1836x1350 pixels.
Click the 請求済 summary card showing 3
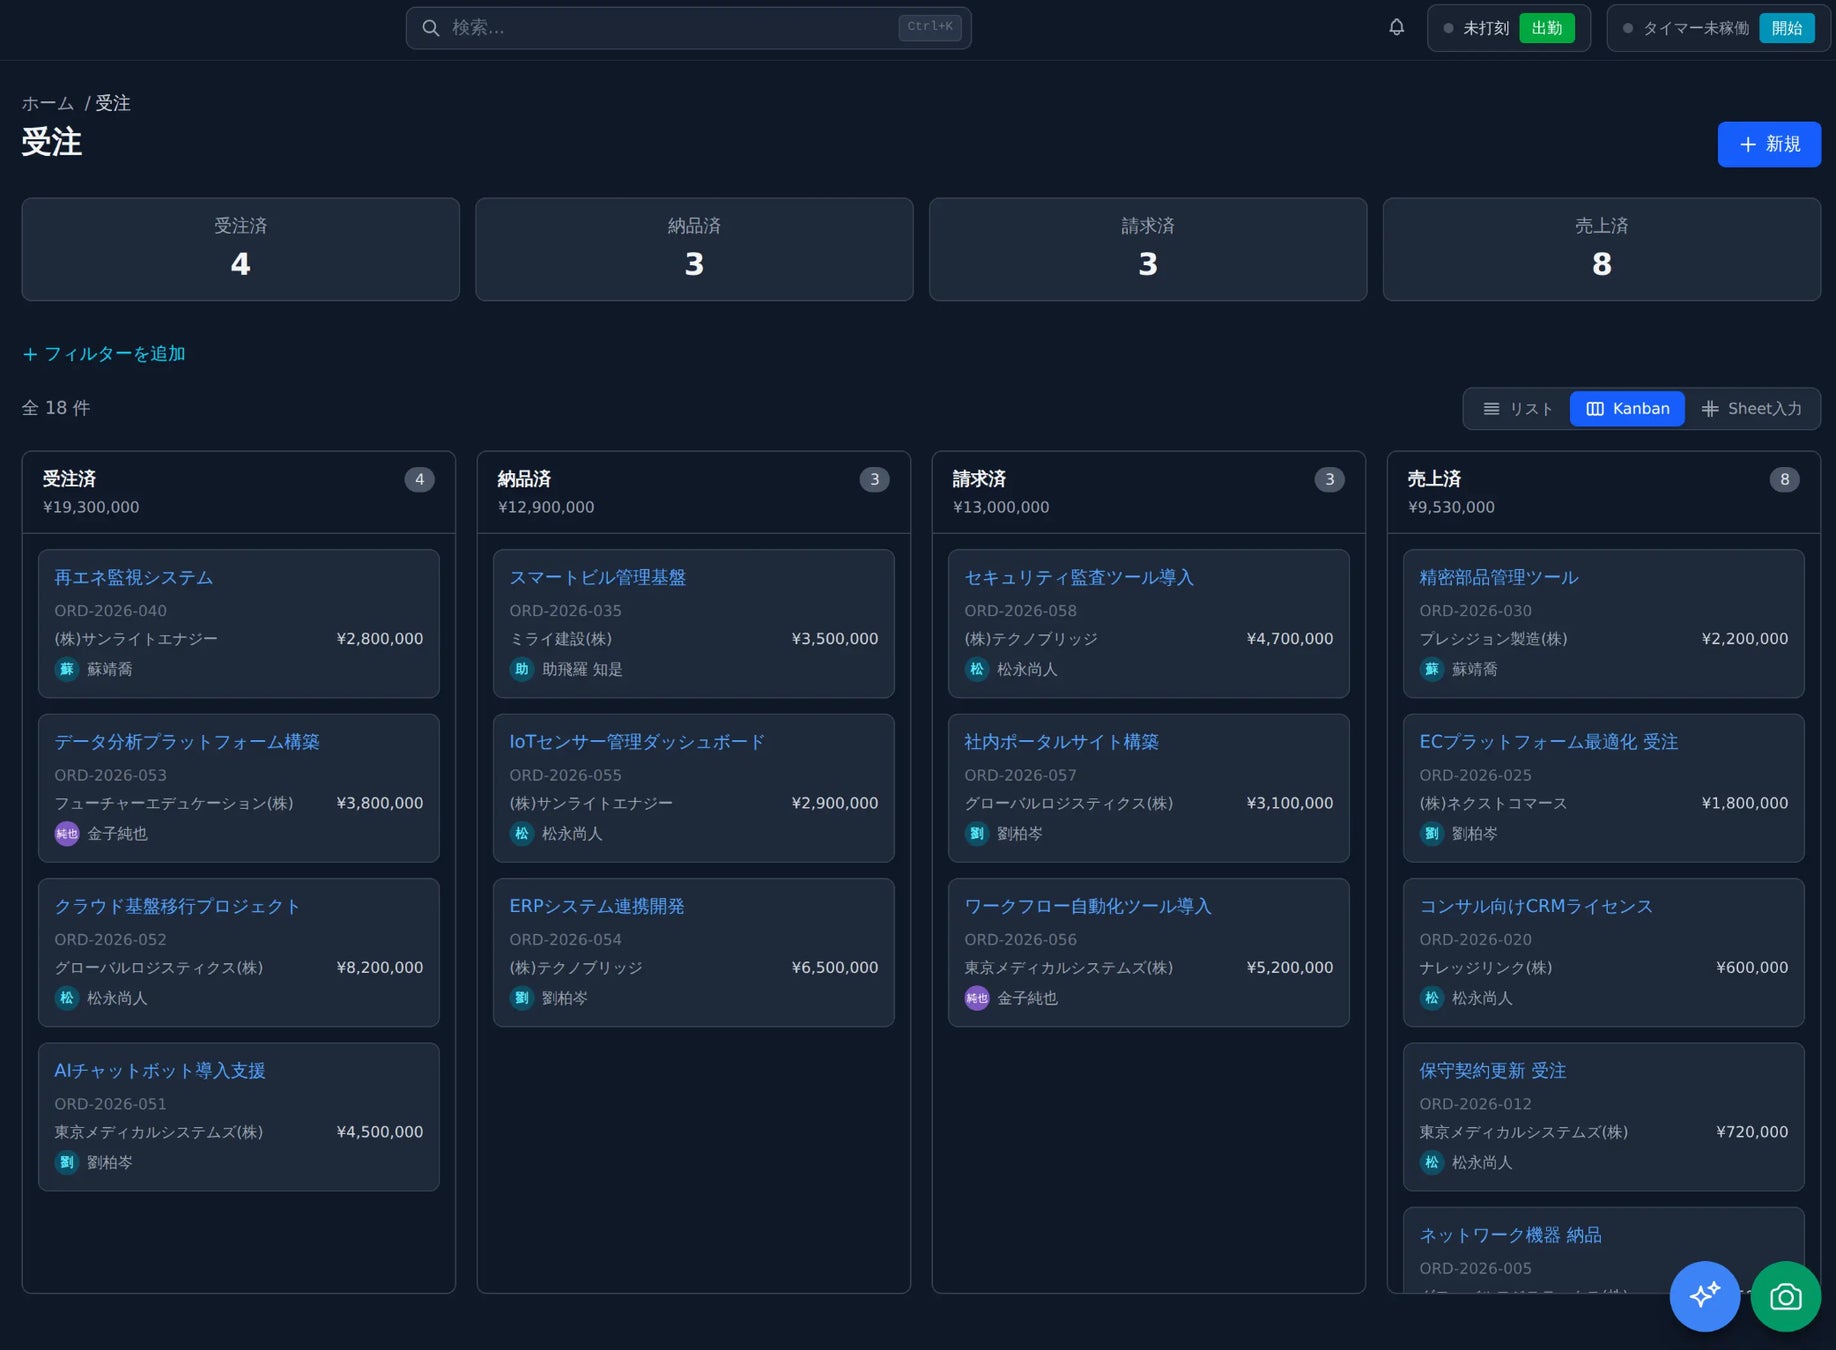tap(1148, 249)
